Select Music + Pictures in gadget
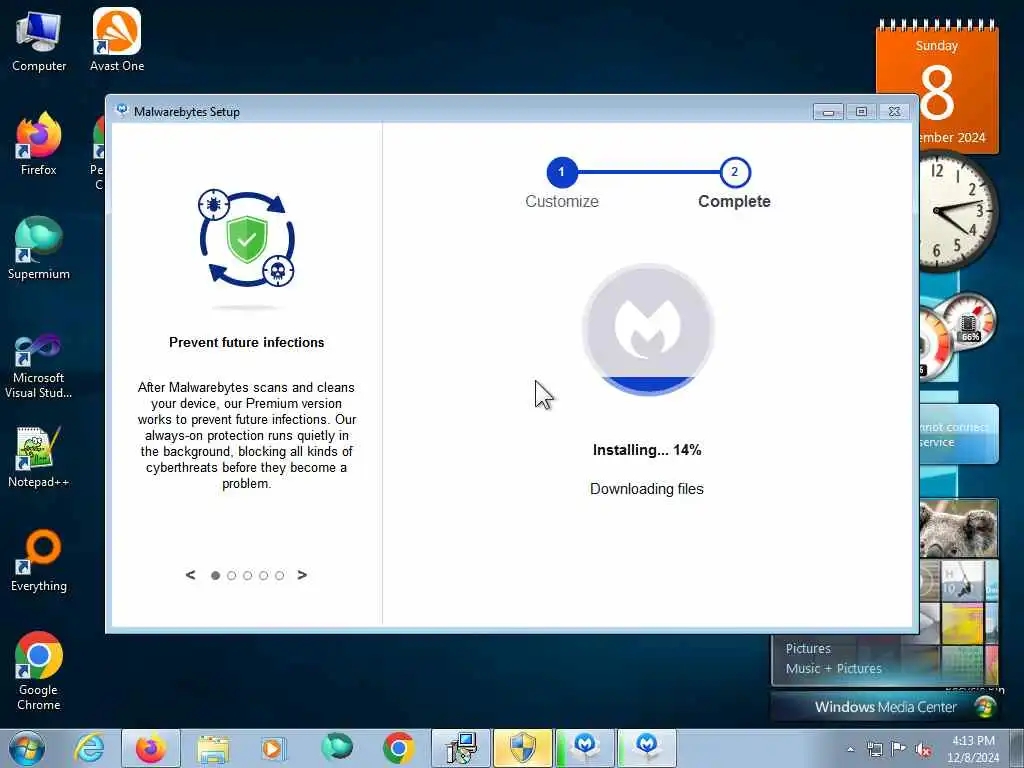This screenshot has width=1024, height=768. click(x=833, y=669)
